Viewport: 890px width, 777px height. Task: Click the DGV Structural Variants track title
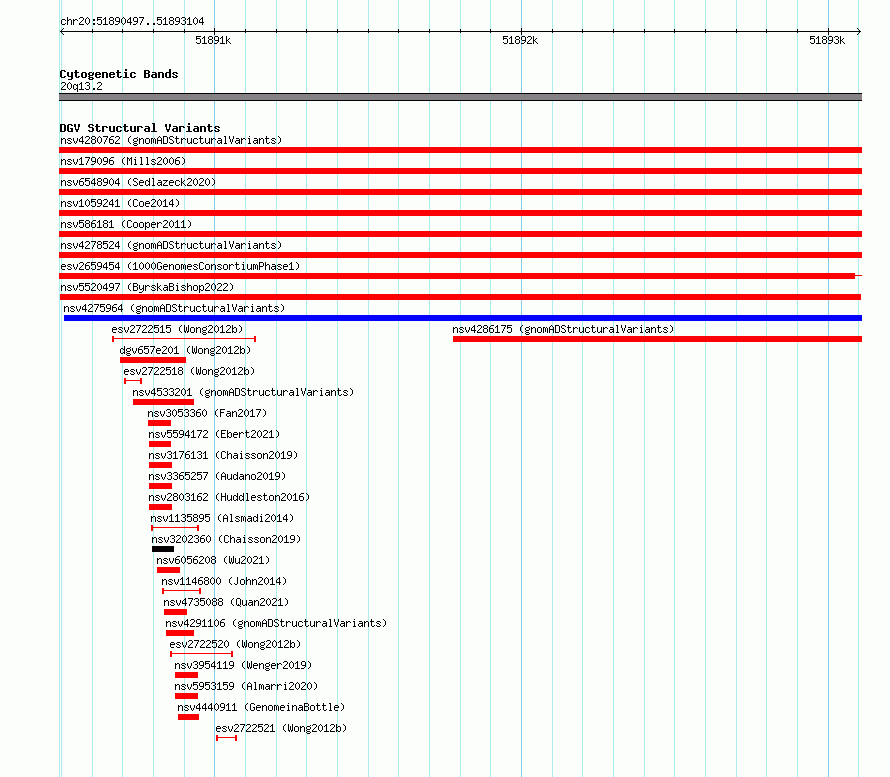tap(140, 128)
